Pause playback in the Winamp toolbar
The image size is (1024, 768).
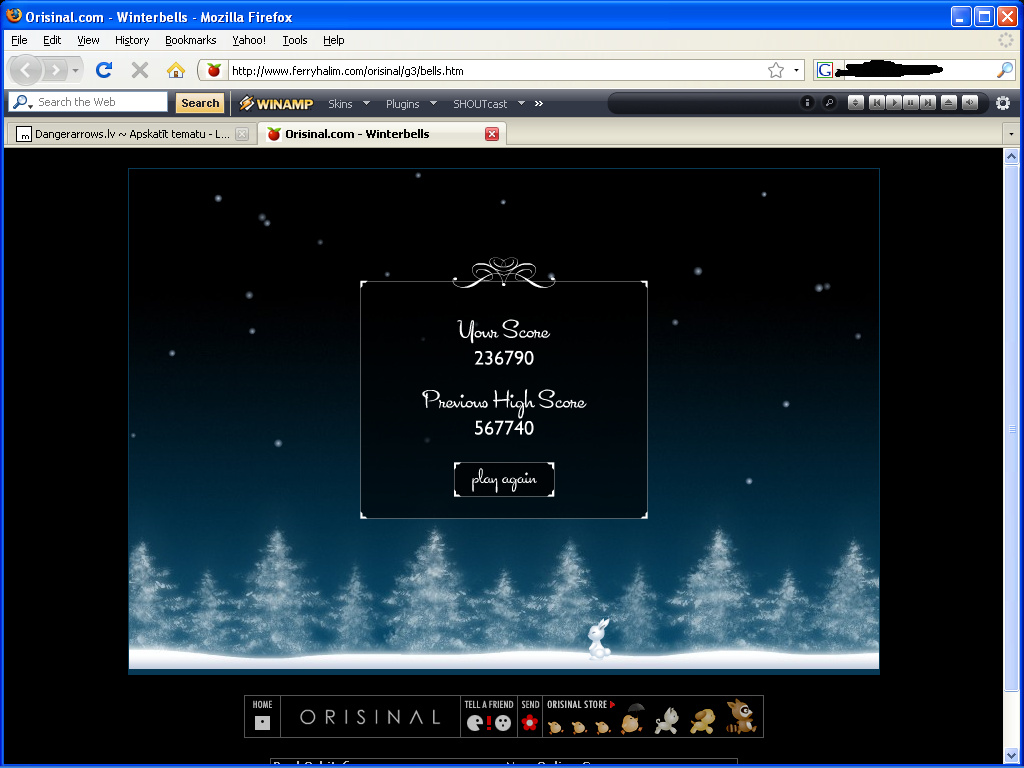point(911,103)
